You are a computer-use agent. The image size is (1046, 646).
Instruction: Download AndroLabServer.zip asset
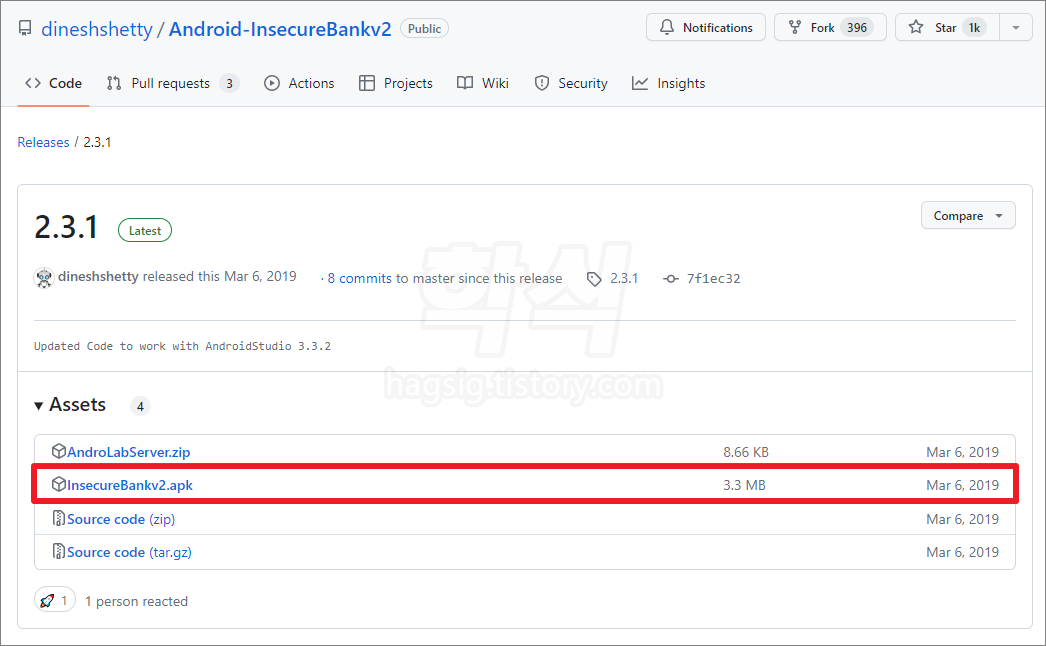(x=129, y=452)
